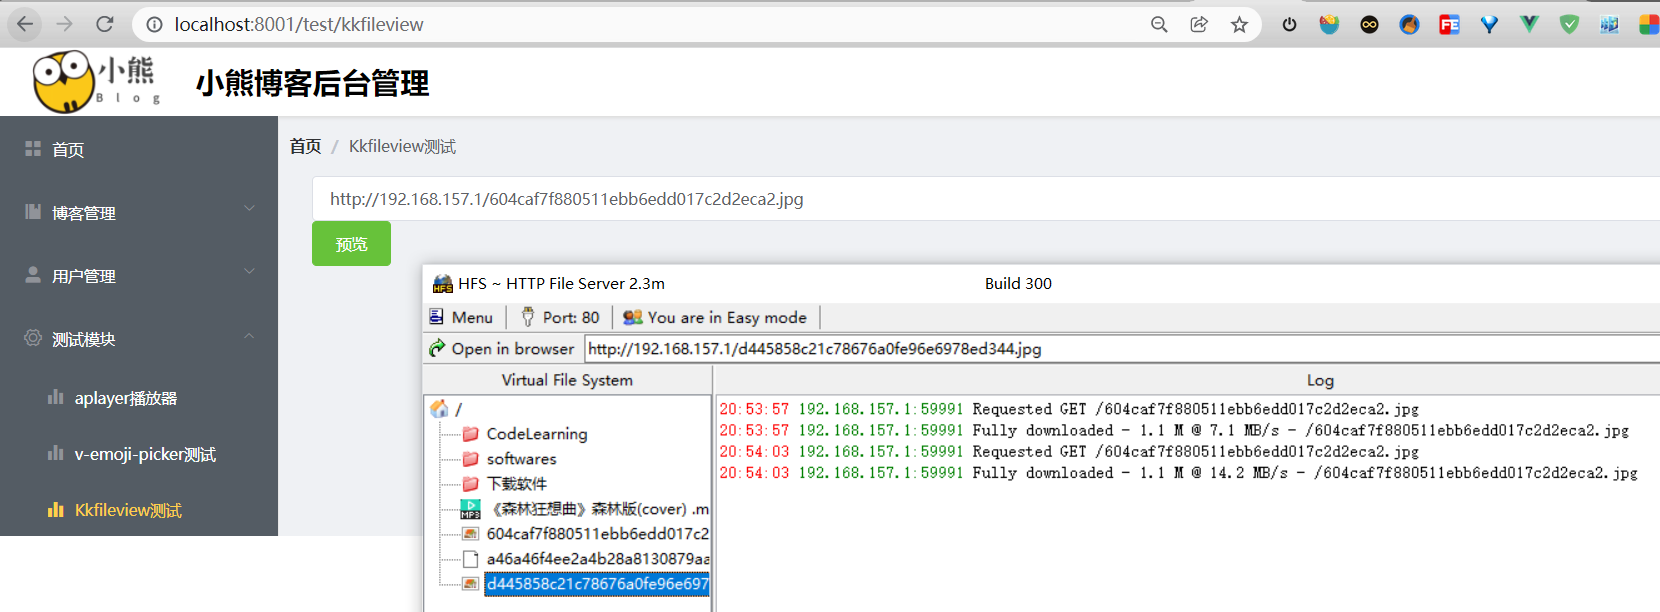Open the HFS Menu button

click(x=461, y=317)
